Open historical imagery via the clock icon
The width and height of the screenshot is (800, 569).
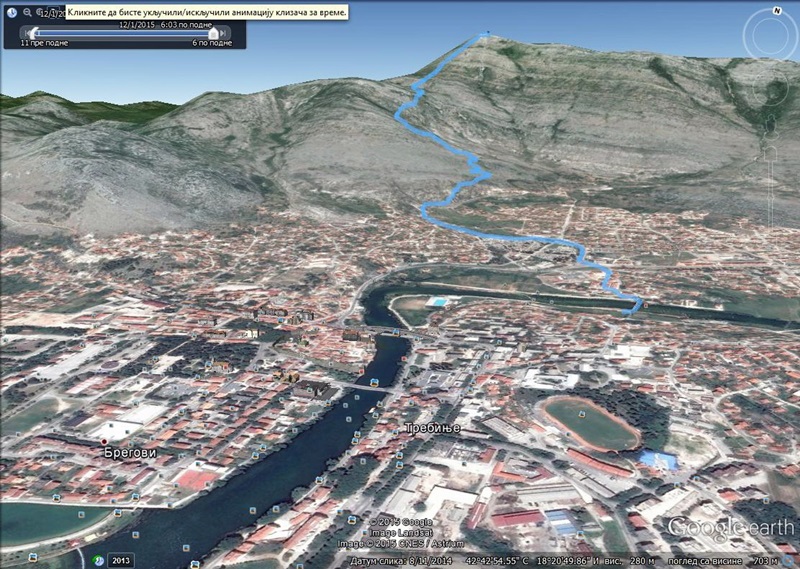100,560
